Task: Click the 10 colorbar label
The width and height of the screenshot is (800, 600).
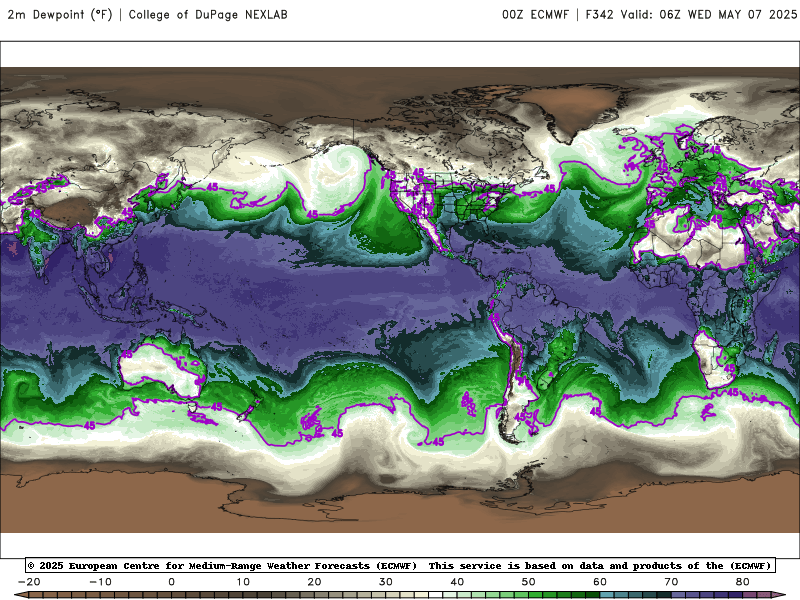Action: pyautogui.click(x=243, y=582)
